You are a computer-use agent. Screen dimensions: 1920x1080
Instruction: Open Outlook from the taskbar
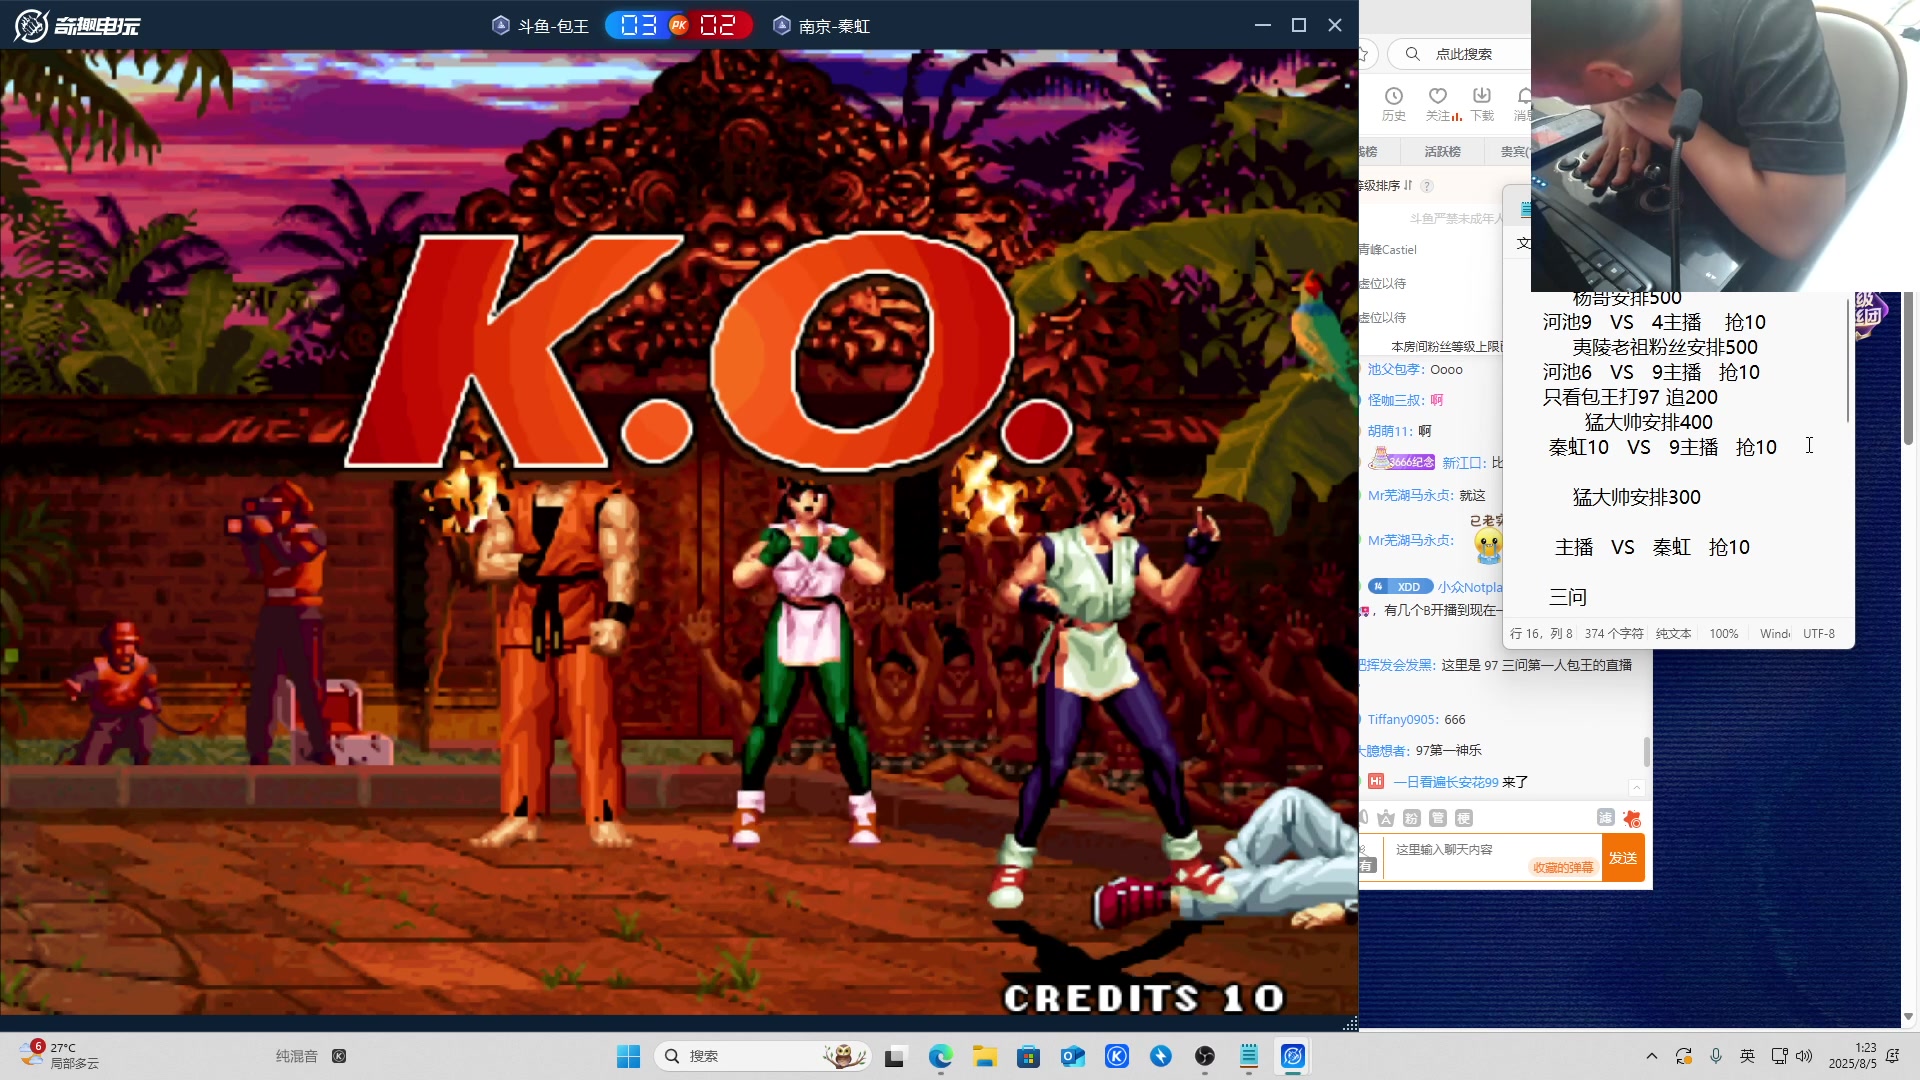pyautogui.click(x=1073, y=1056)
